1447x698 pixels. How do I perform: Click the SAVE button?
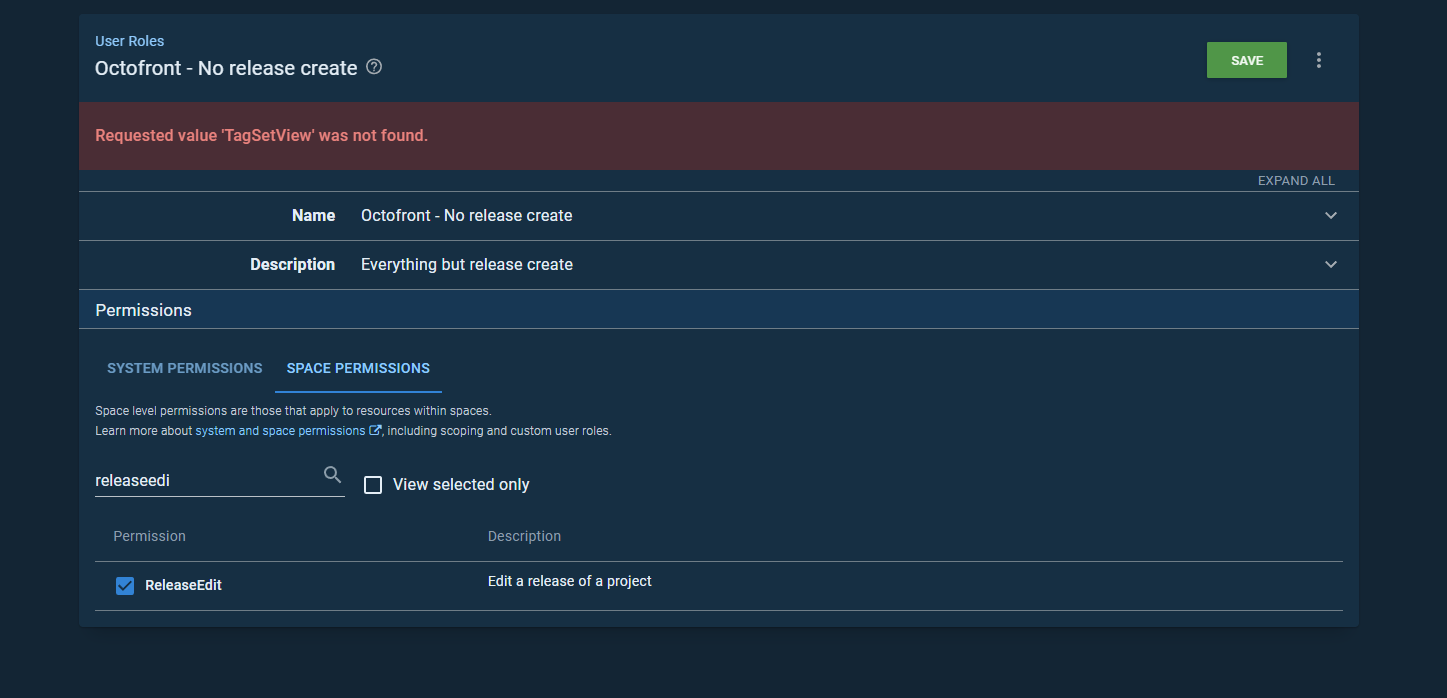pyautogui.click(x=1246, y=60)
